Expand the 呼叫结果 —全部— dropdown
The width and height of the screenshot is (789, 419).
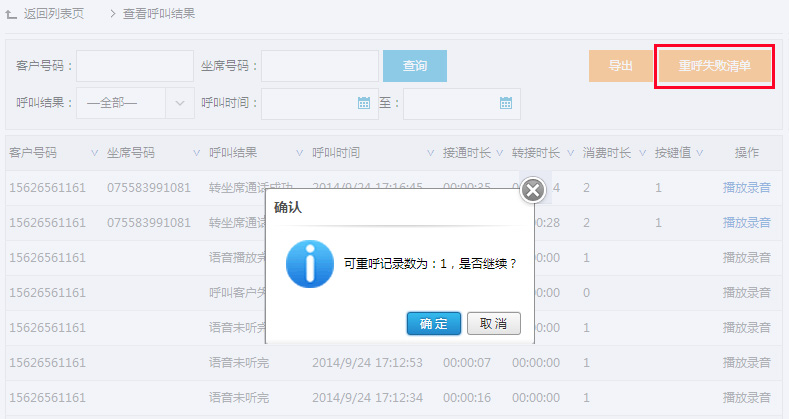pos(179,102)
